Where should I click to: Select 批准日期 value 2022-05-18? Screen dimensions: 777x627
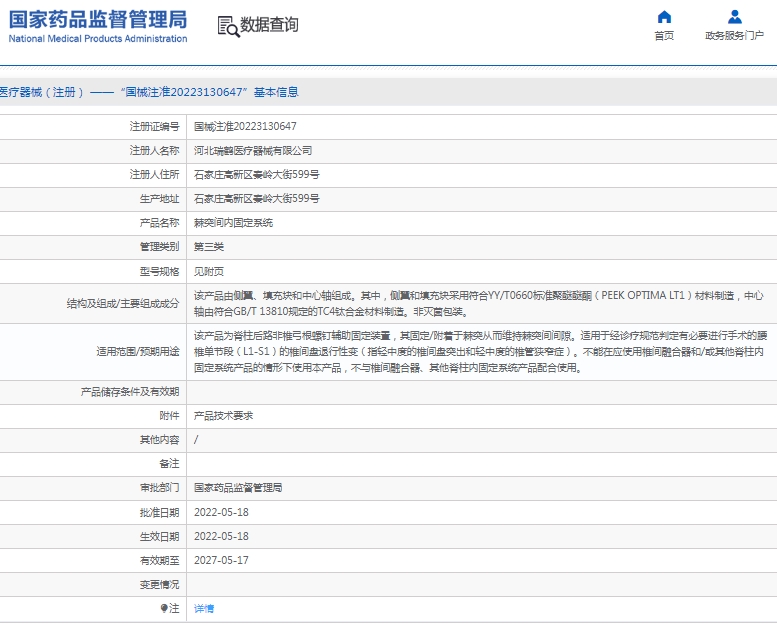(x=221, y=513)
